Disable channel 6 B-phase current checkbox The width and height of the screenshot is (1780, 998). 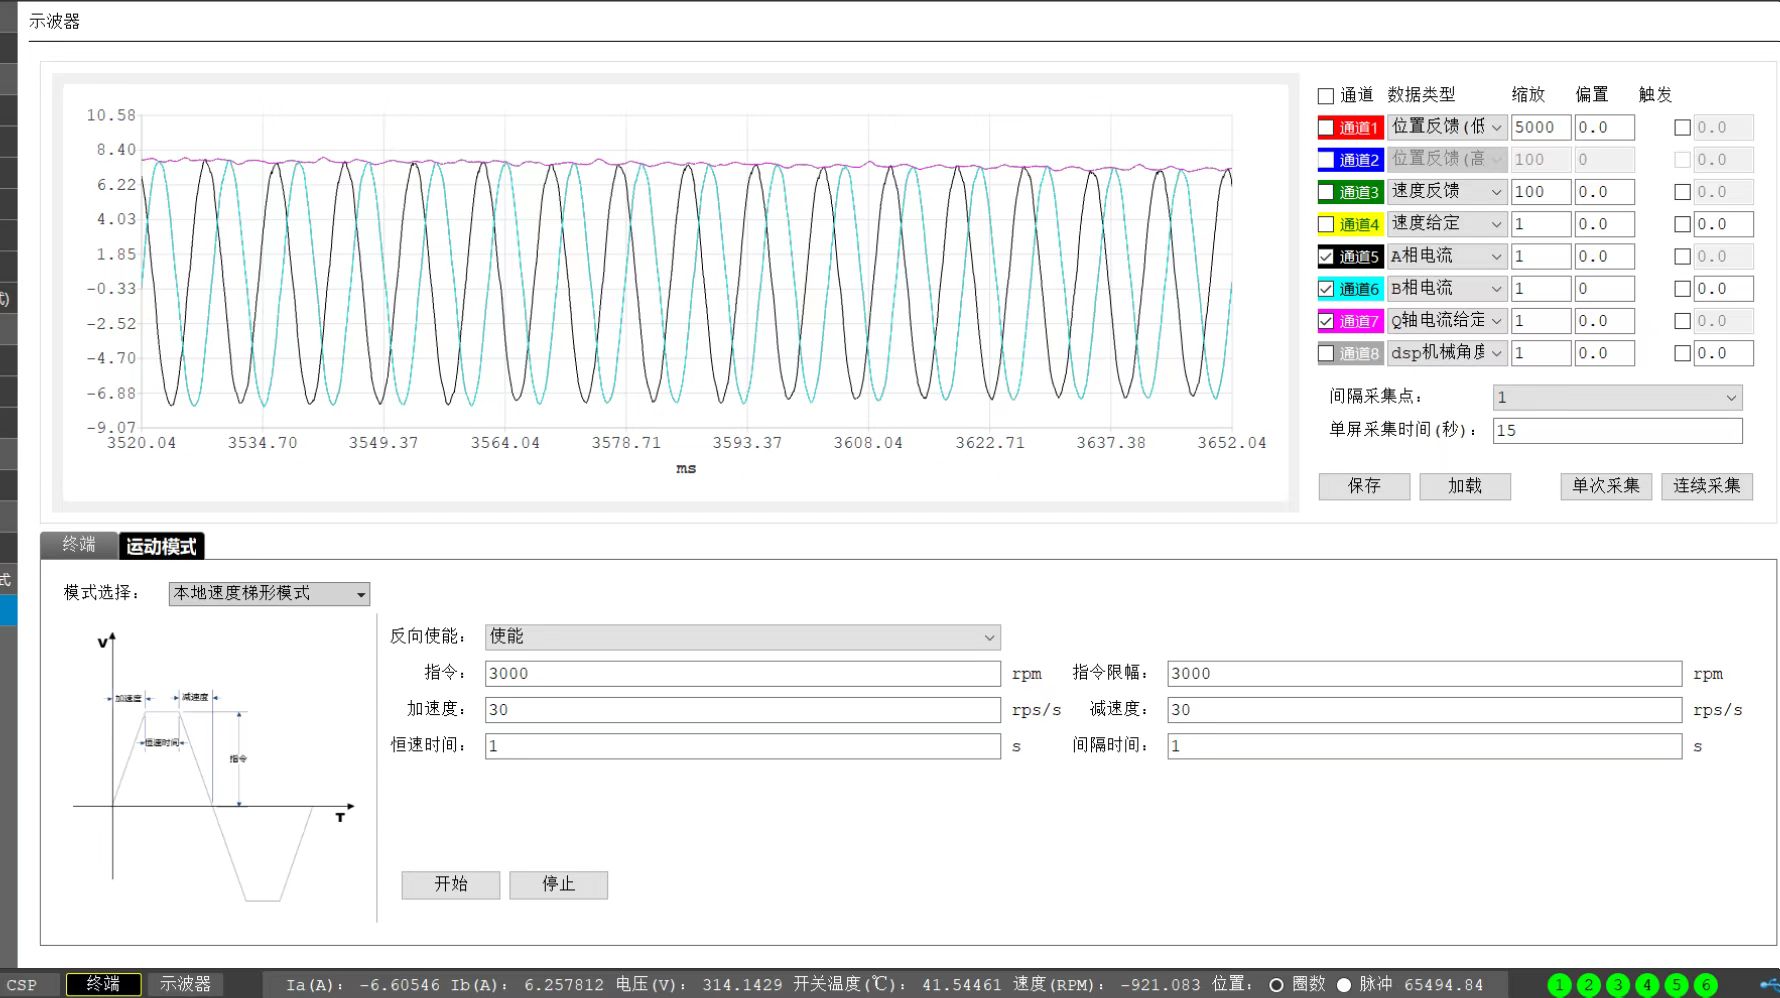[x=1326, y=289]
